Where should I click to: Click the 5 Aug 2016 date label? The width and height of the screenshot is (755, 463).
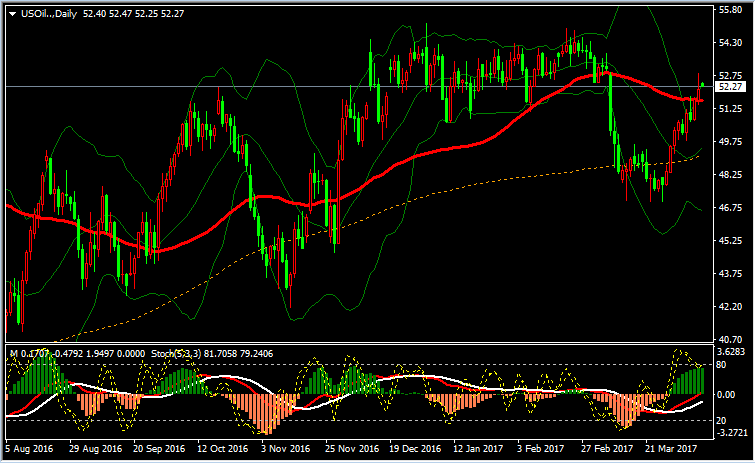(x=29, y=449)
